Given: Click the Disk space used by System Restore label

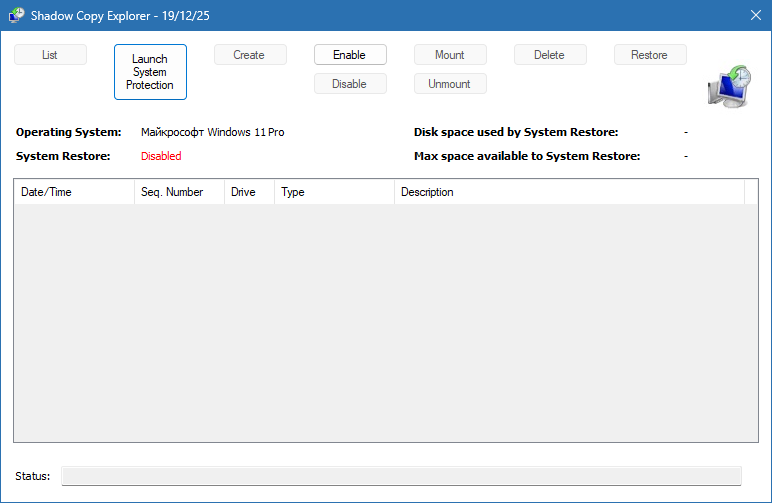Looking at the screenshot, I should point(516,132).
